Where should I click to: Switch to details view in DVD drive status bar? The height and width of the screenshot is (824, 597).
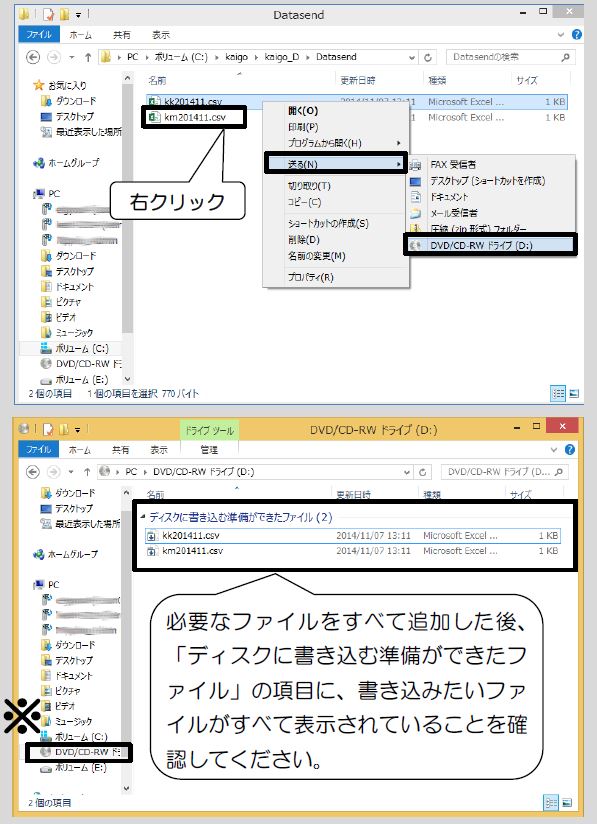pyautogui.click(x=551, y=802)
